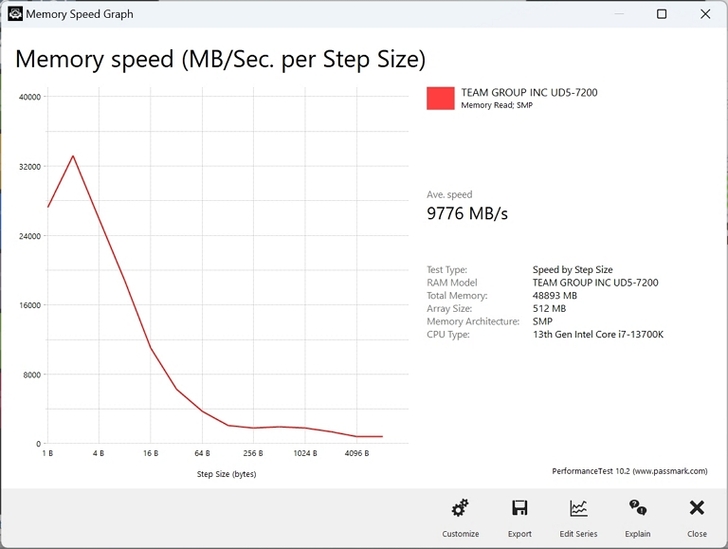Open the Customize gear icon
Viewport: 728px width, 549px height.
(460, 508)
